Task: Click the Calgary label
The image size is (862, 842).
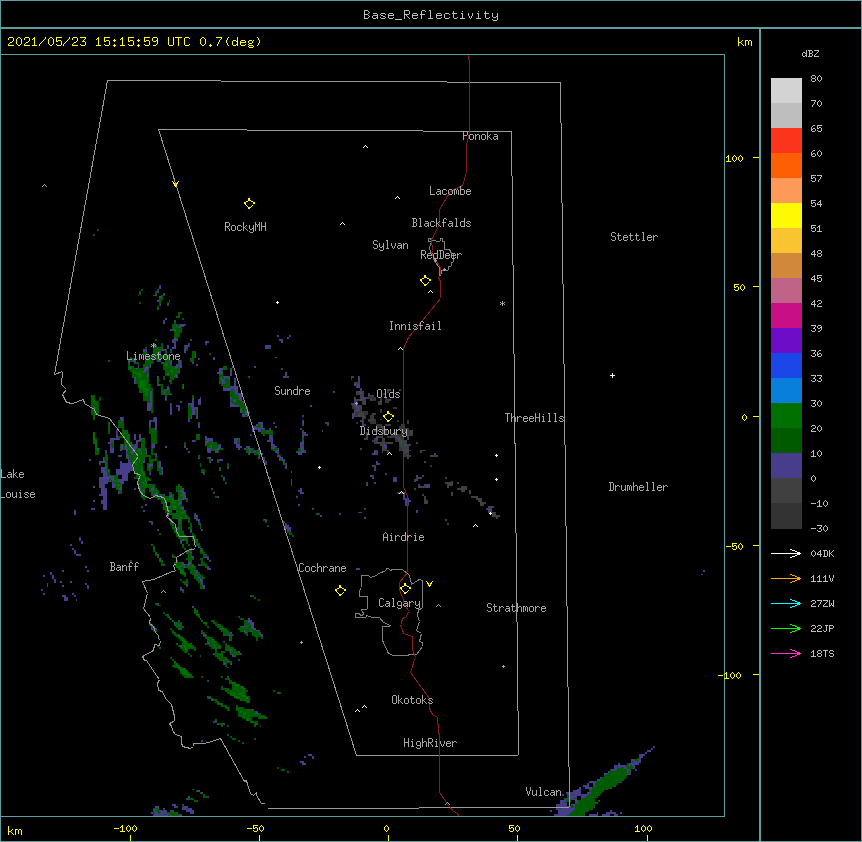Action: pos(400,603)
